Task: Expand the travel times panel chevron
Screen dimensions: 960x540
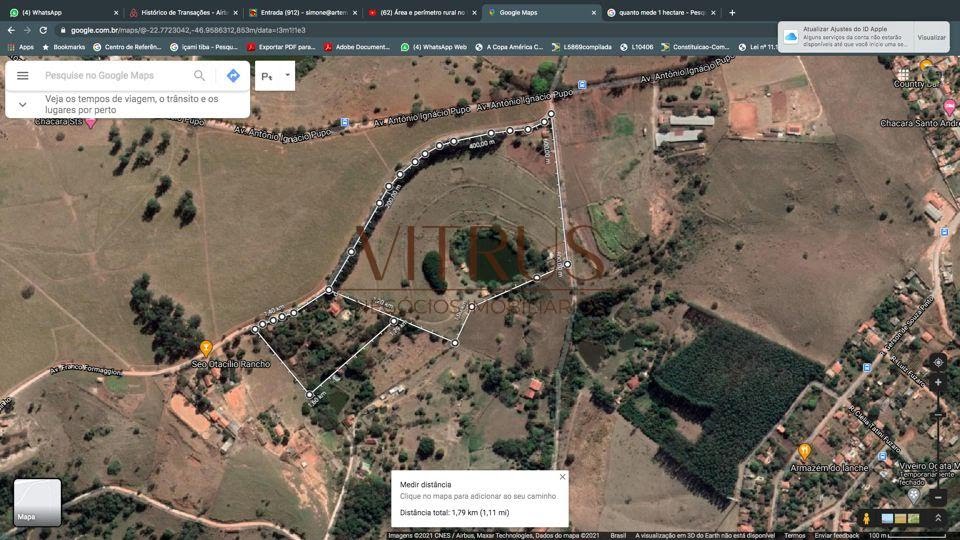Action: pos(23,105)
